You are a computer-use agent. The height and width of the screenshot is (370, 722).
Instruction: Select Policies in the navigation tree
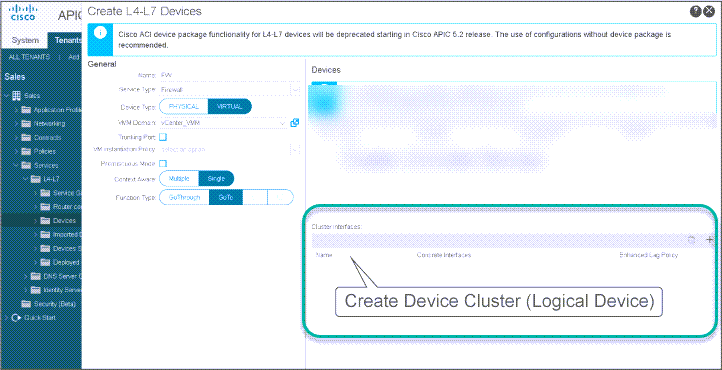pos(45,151)
